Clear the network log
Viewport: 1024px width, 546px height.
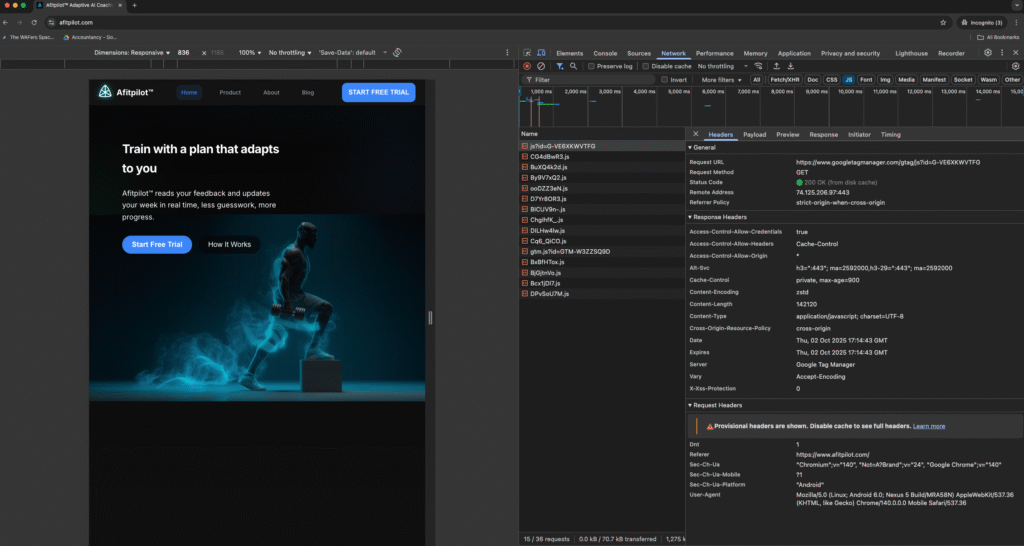541,66
